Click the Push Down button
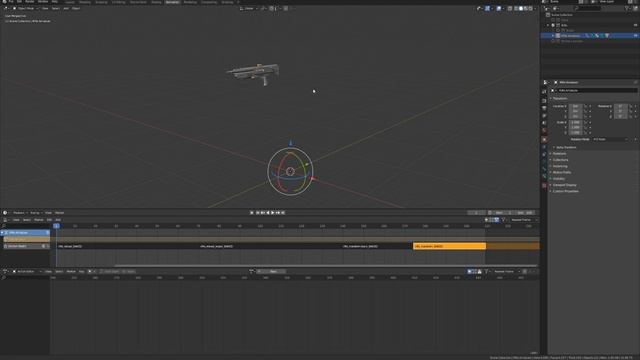Image resolution: width=640 pixels, height=360 pixels. (x=110, y=271)
